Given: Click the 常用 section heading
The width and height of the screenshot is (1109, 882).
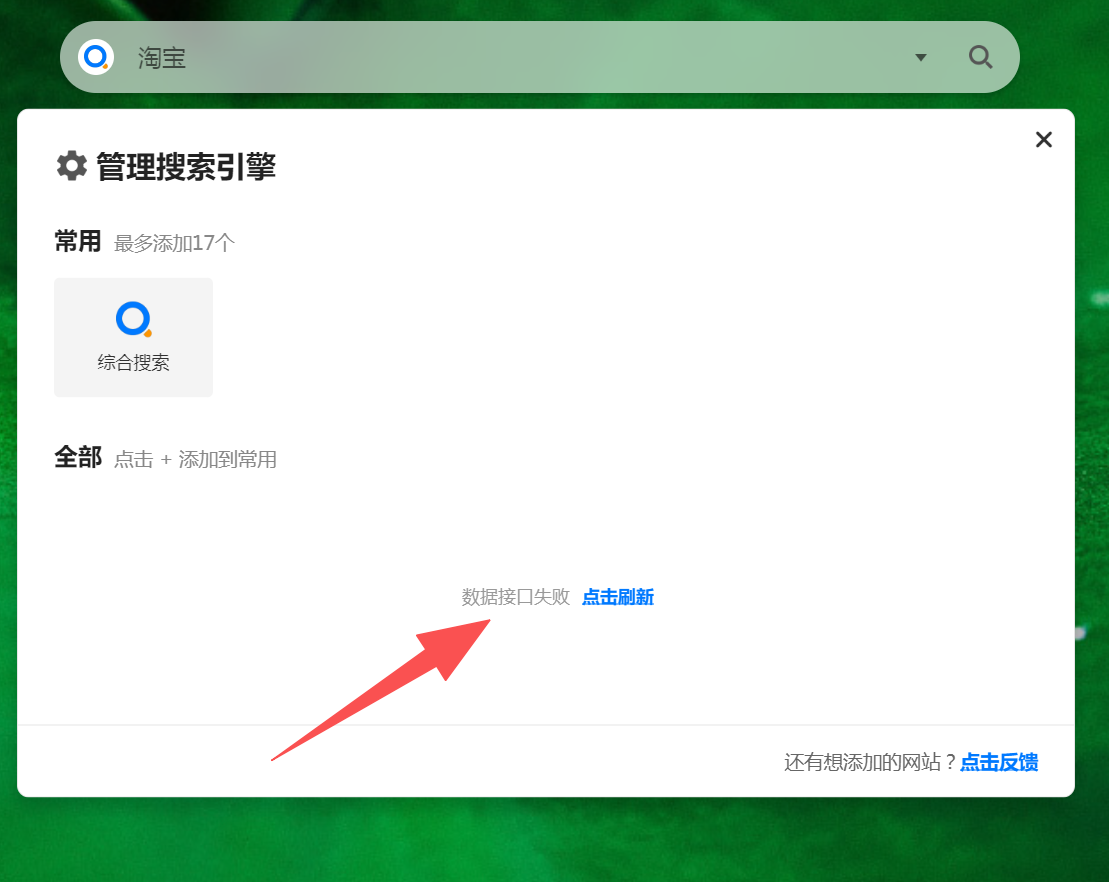Looking at the screenshot, I should pyautogui.click(x=78, y=242).
